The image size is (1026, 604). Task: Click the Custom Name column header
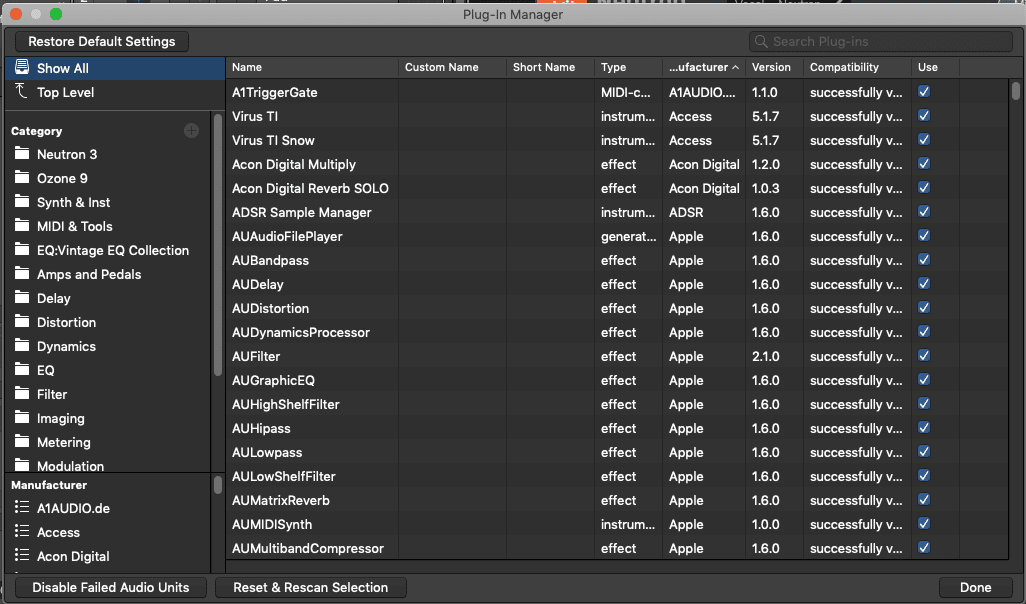[452, 67]
